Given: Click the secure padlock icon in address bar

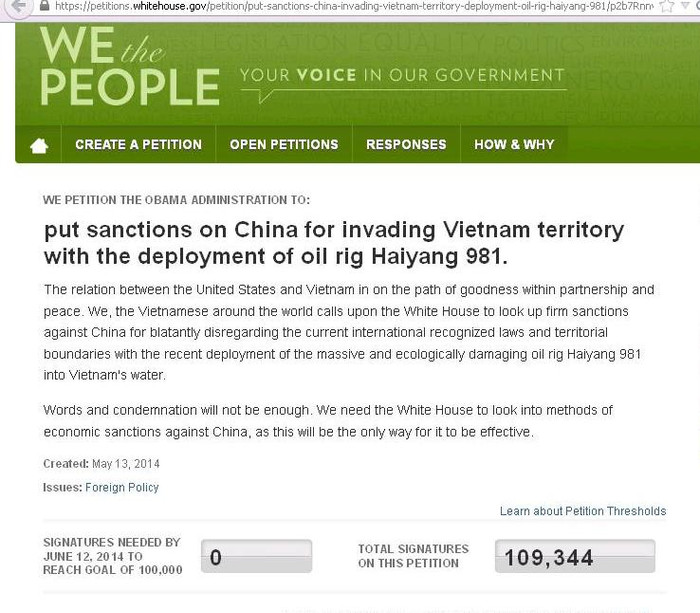Looking at the screenshot, I should tap(44, 5).
